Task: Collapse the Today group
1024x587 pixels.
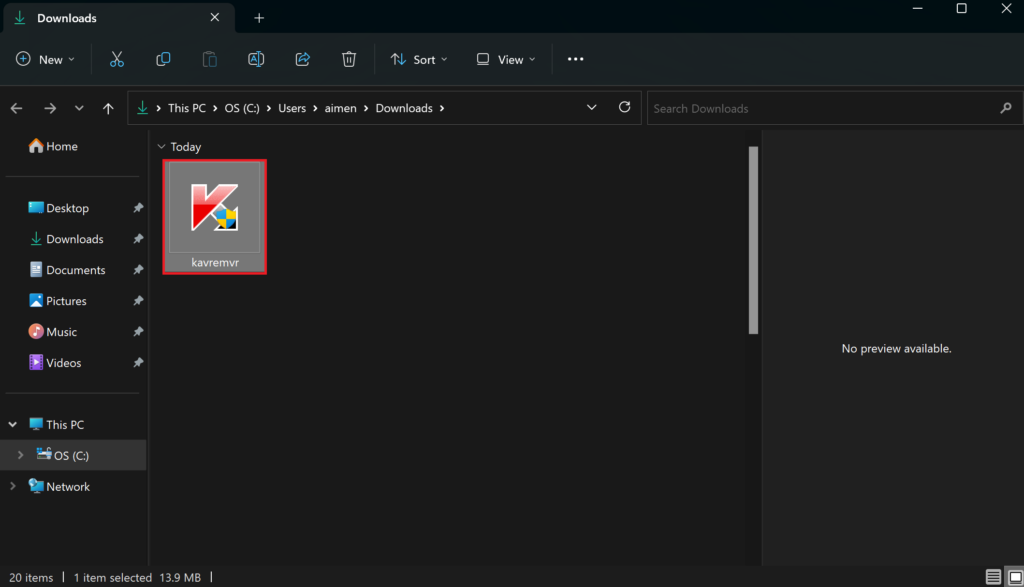Action: point(161,147)
